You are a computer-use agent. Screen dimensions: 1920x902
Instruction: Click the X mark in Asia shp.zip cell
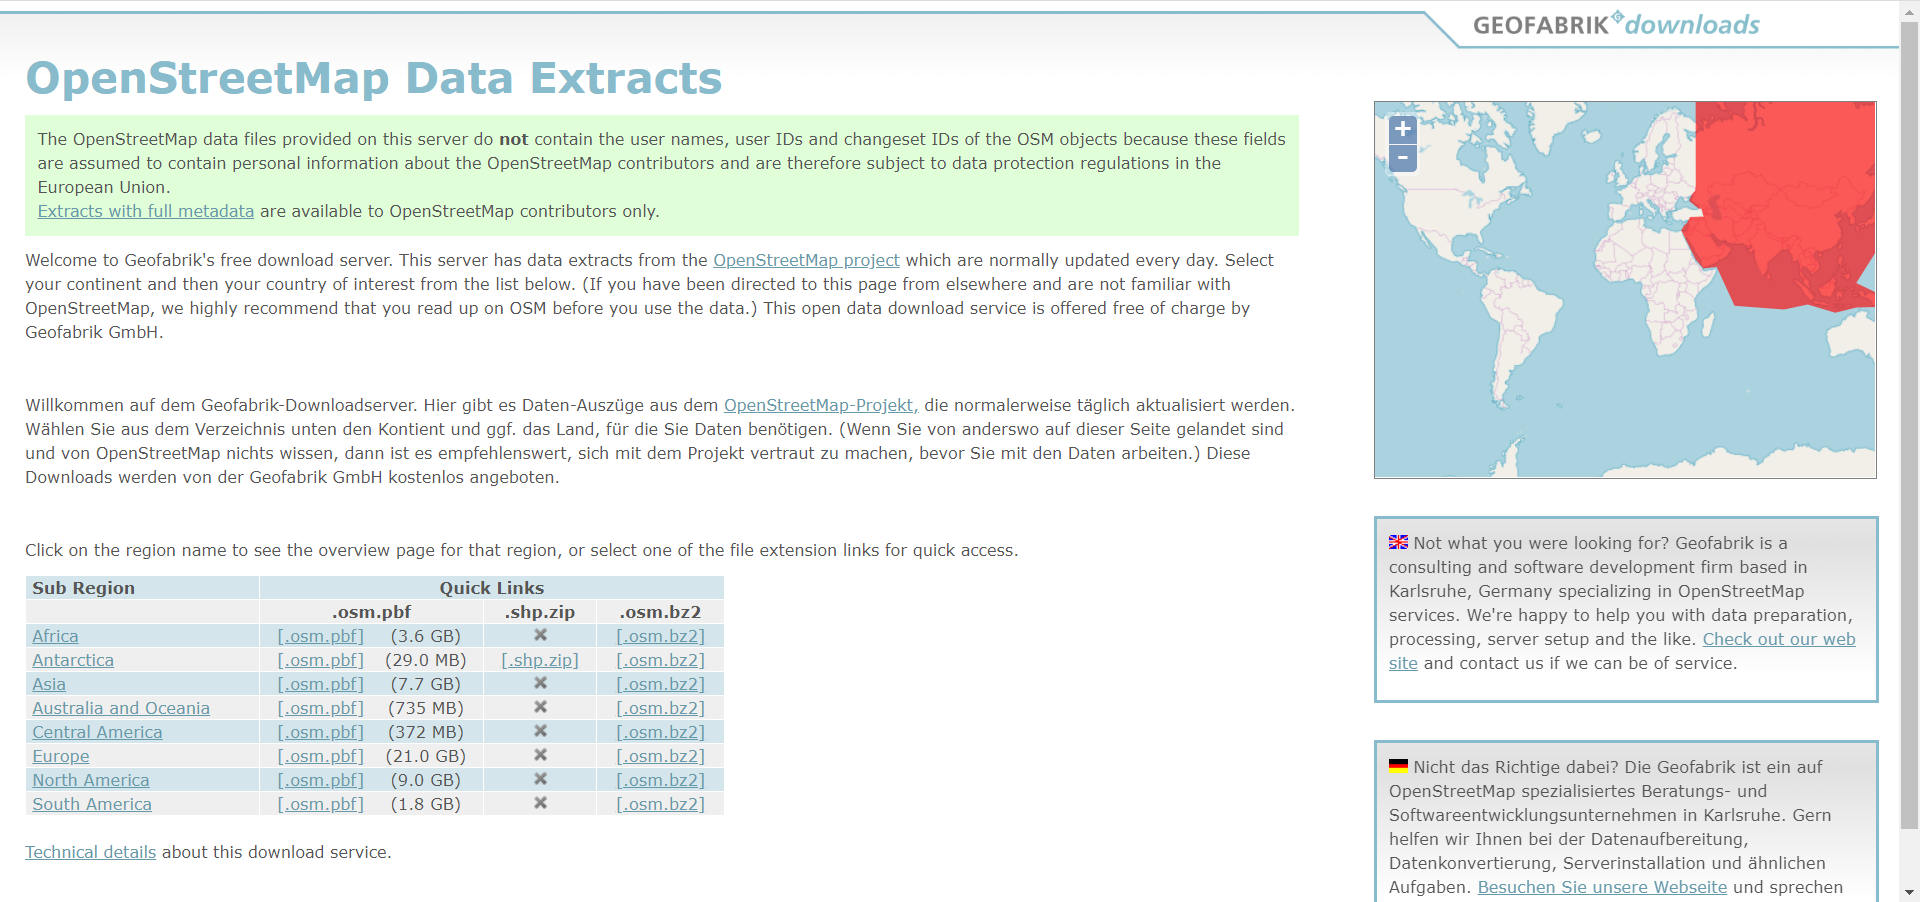(x=540, y=683)
